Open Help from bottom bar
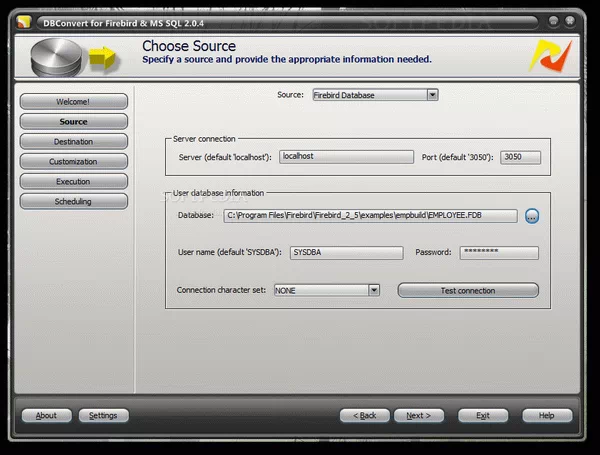Viewport: 600px width, 455px height. coord(547,416)
